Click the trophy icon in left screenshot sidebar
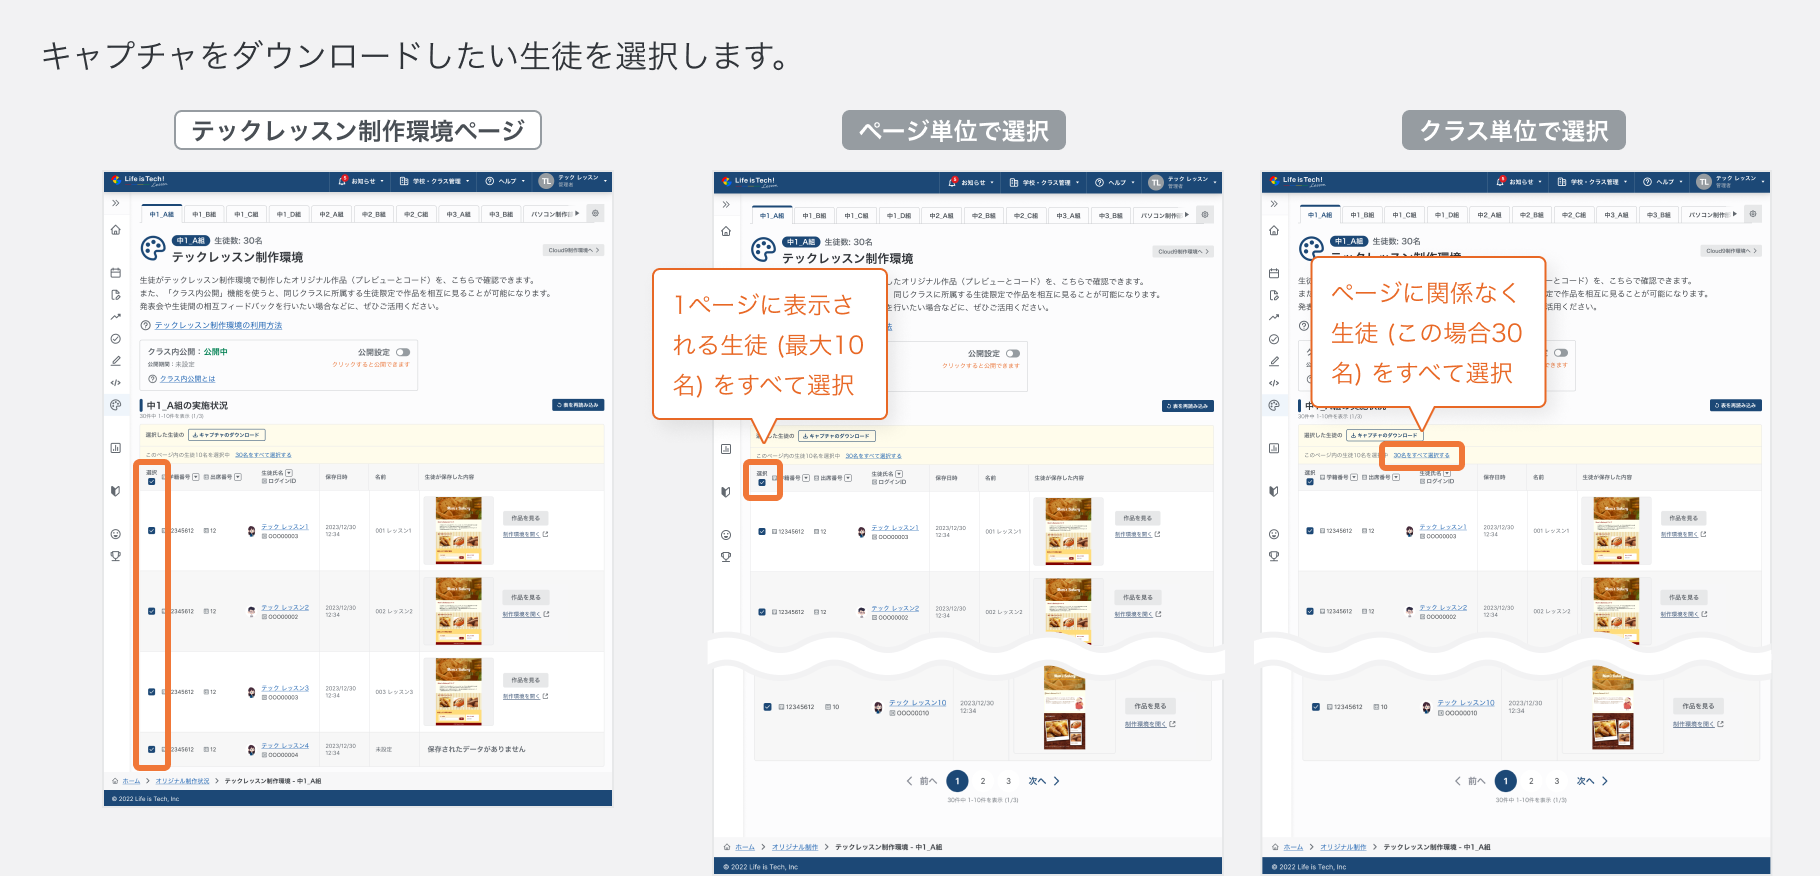Screen dimensions: 1820x876 pos(115,556)
